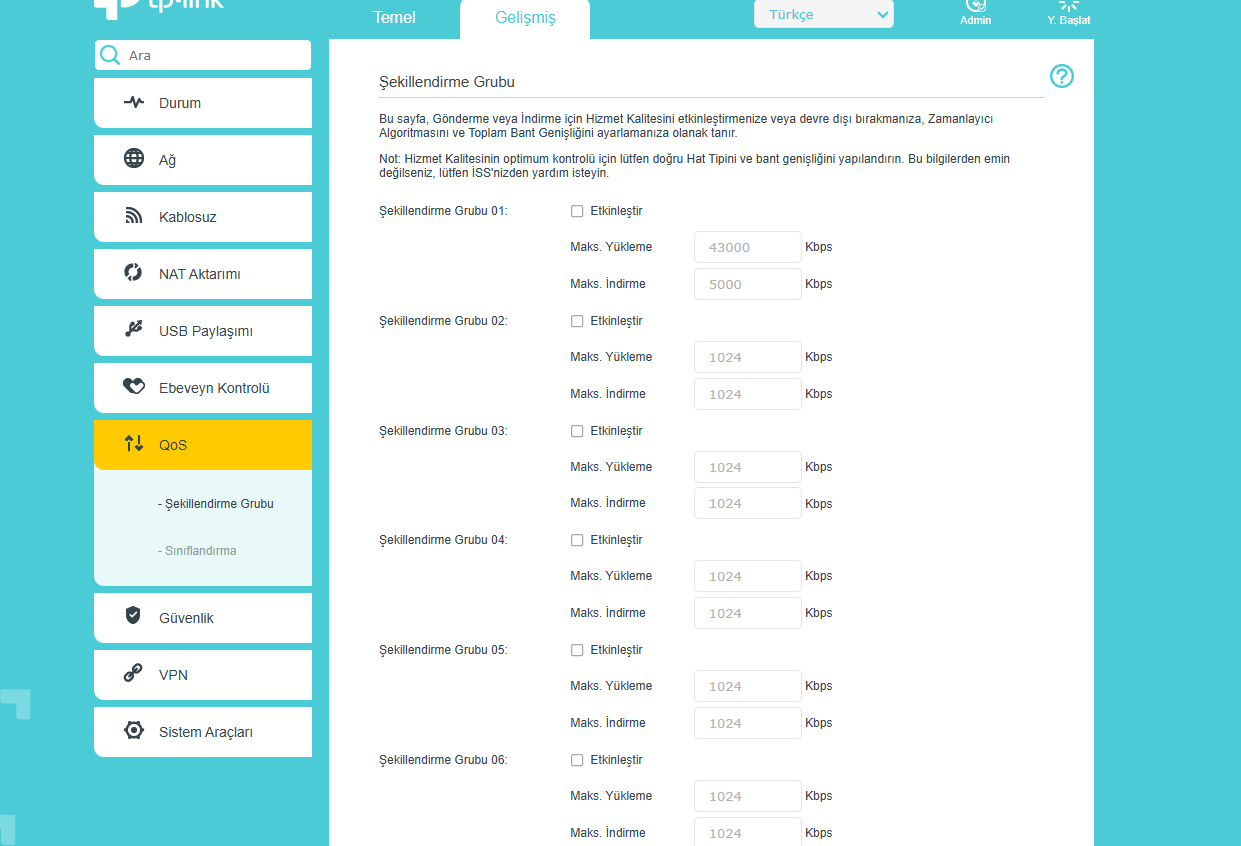Switch to the Temel tab
This screenshot has width=1241, height=846.
pyautogui.click(x=394, y=18)
